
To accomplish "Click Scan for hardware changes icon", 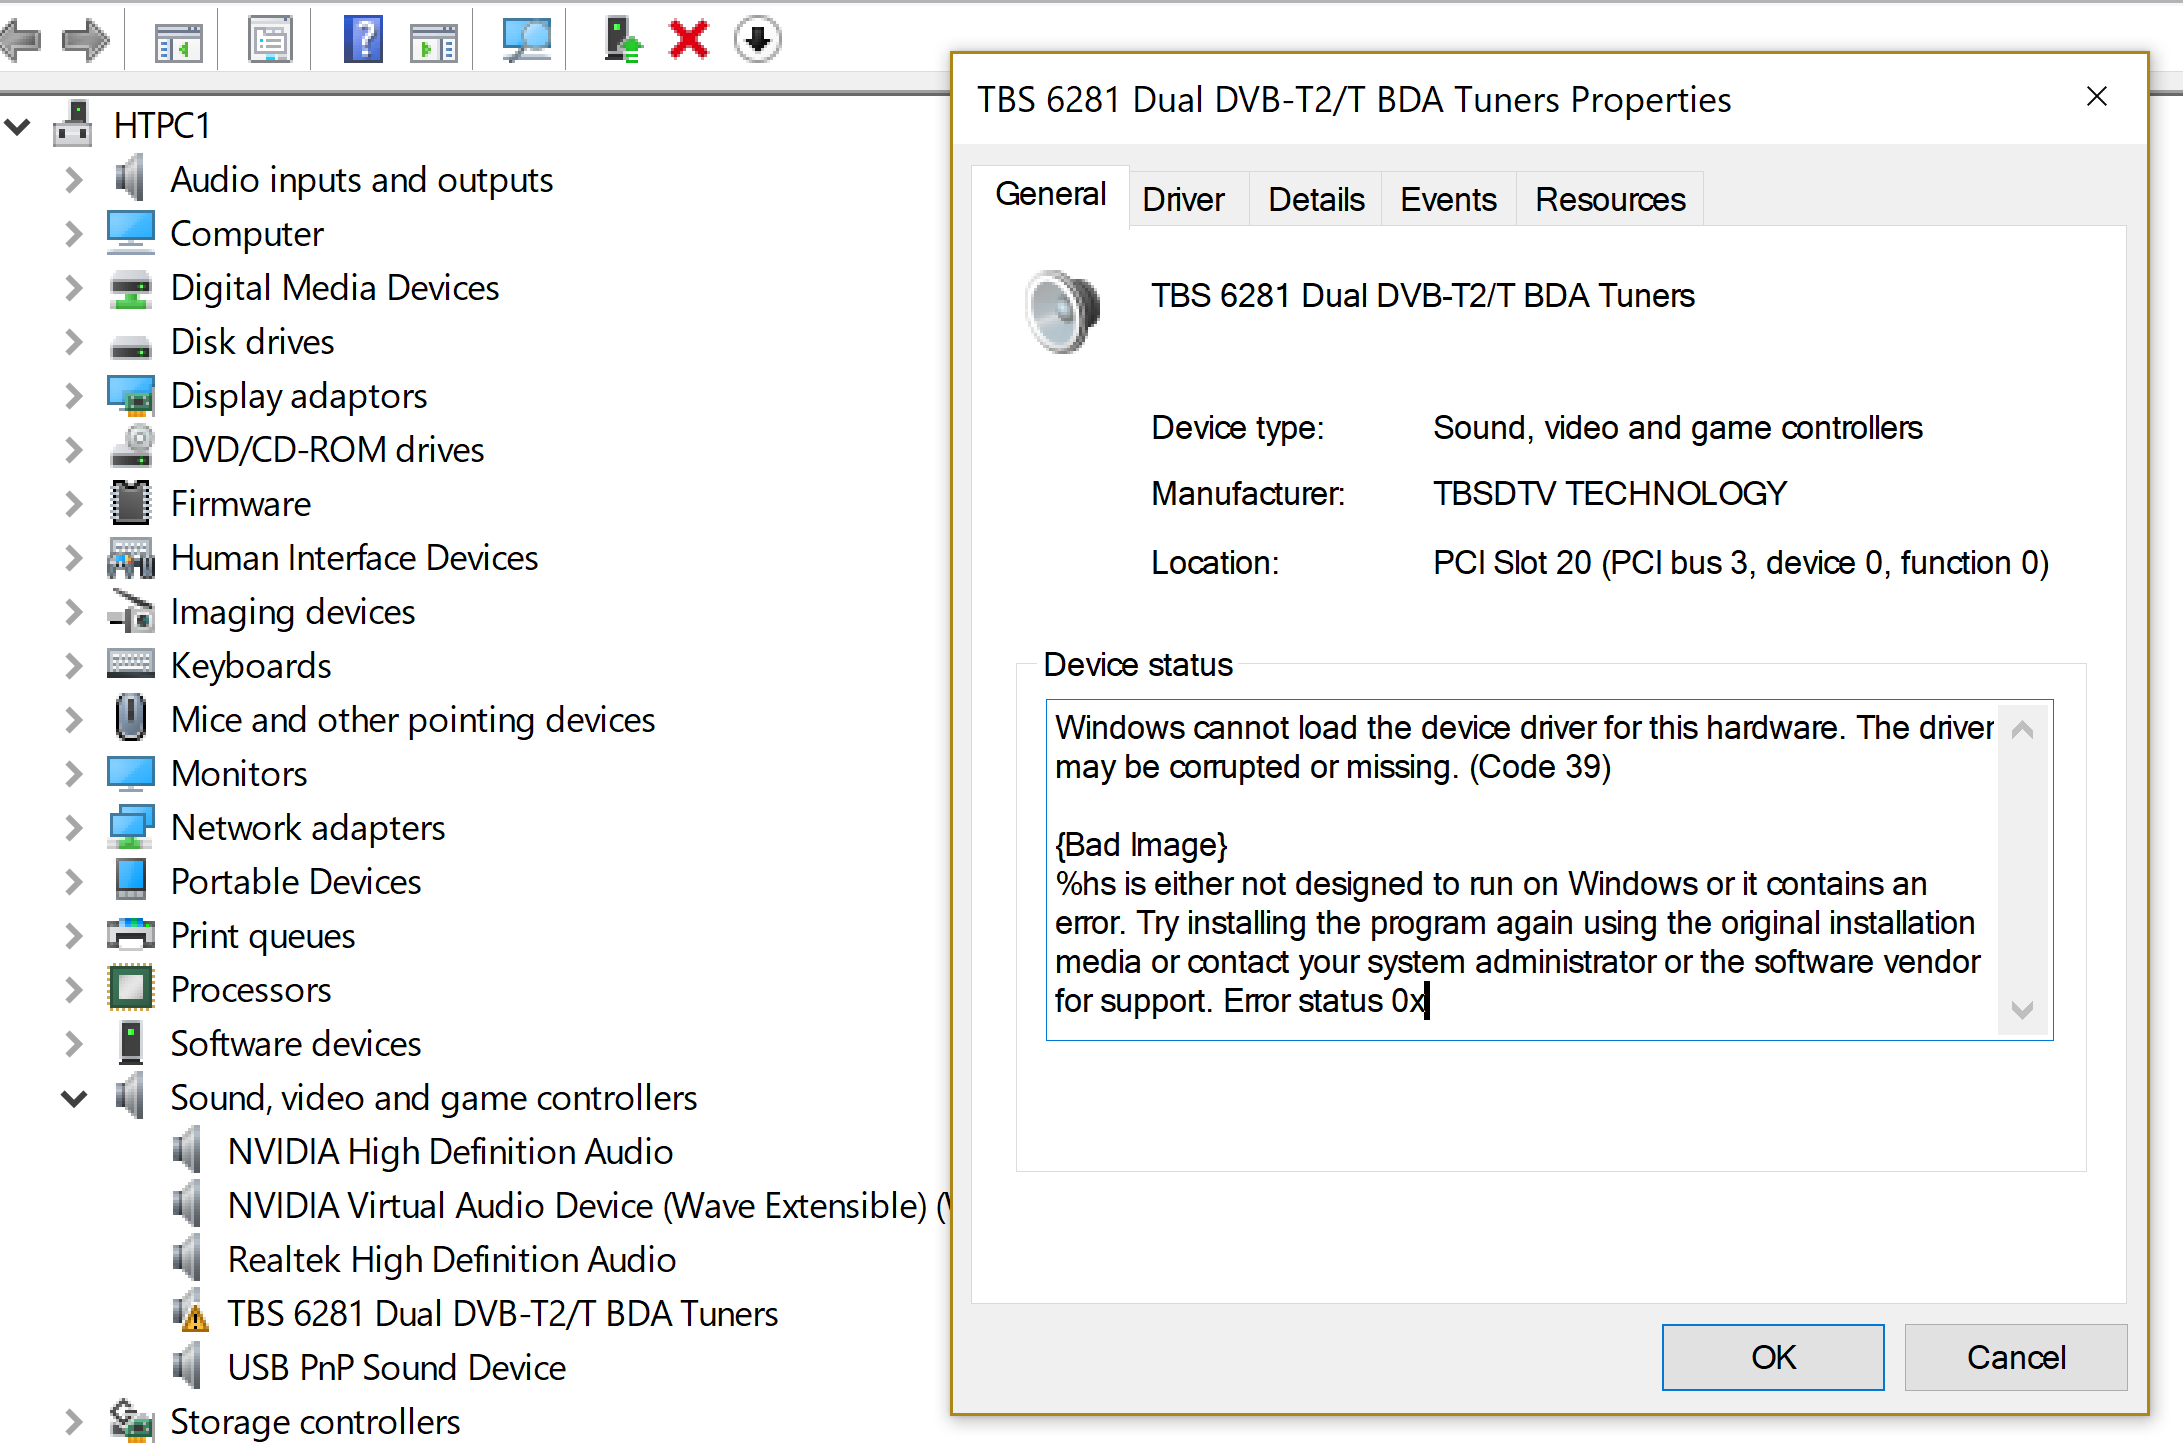I will pos(527,40).
